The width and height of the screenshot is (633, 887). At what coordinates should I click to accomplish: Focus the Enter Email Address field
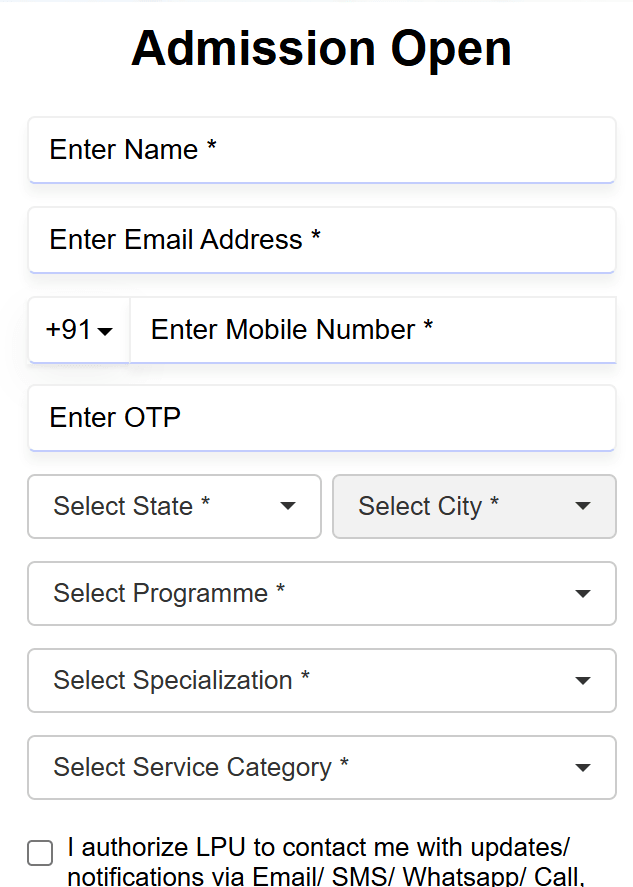pyautogui.click(x=321, y=240)
